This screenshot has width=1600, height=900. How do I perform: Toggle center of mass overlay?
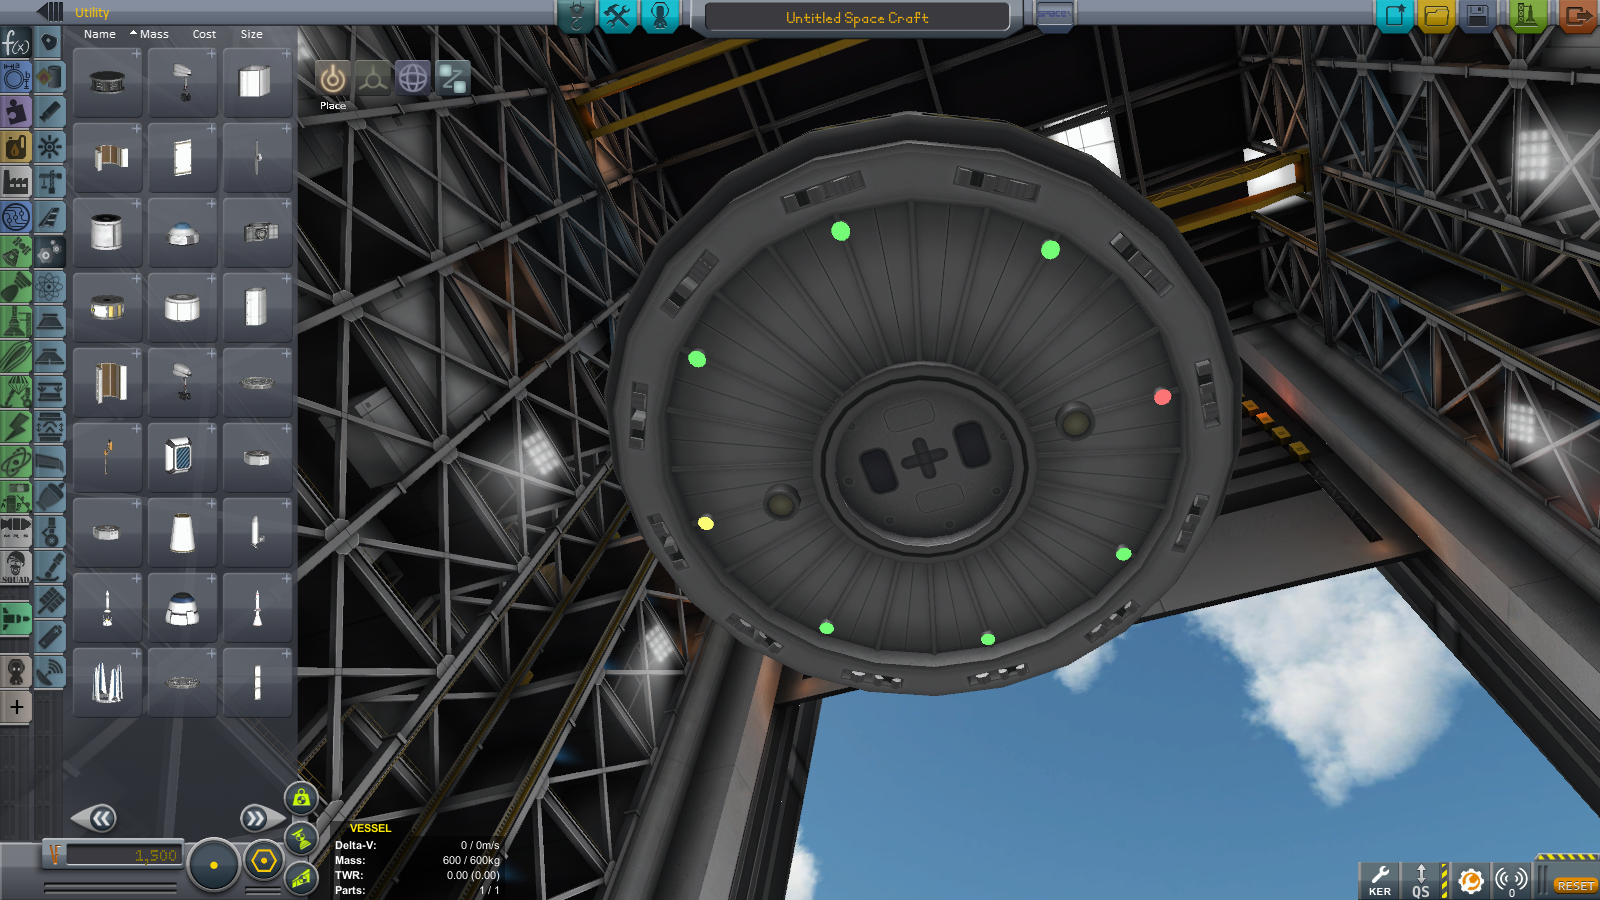(x=301, y=798)
